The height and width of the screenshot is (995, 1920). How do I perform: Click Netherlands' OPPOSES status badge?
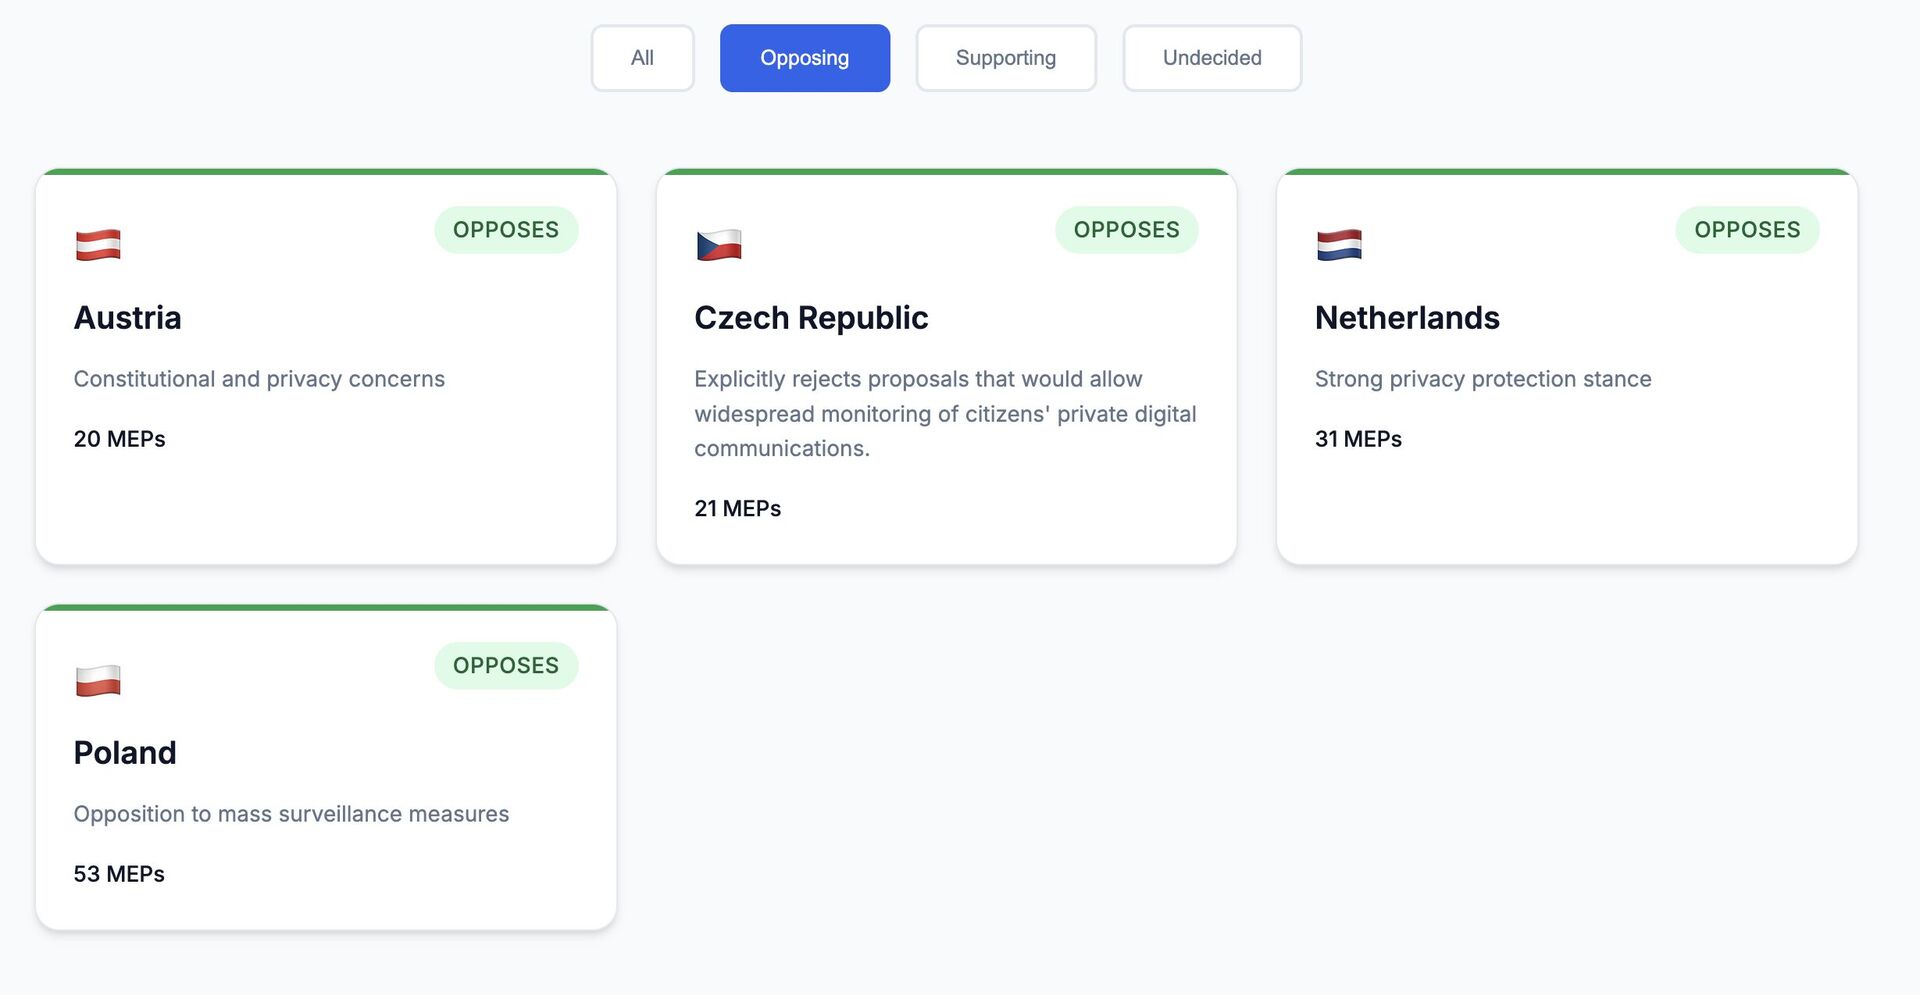[1747, 230]
